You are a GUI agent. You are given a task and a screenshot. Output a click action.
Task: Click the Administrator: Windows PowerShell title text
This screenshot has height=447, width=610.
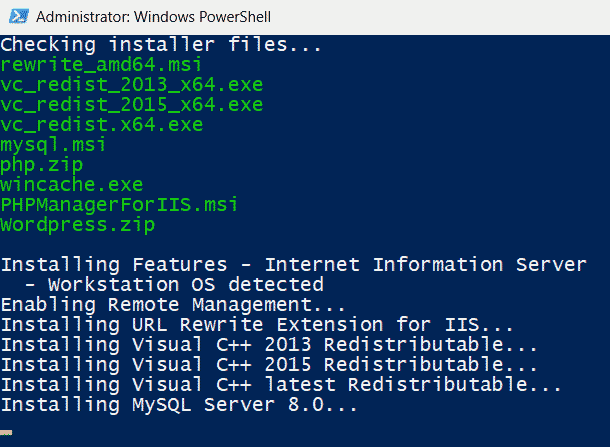point(153,17)
